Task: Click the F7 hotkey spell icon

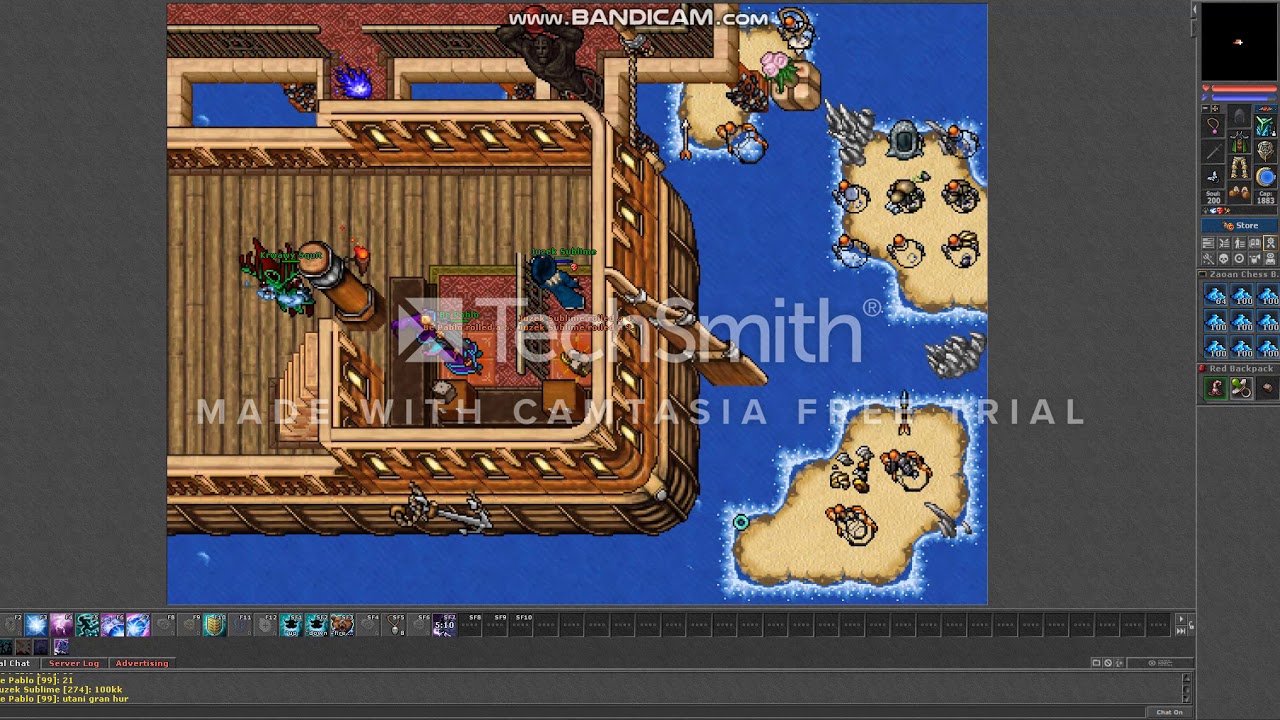Action: (138, 626)
